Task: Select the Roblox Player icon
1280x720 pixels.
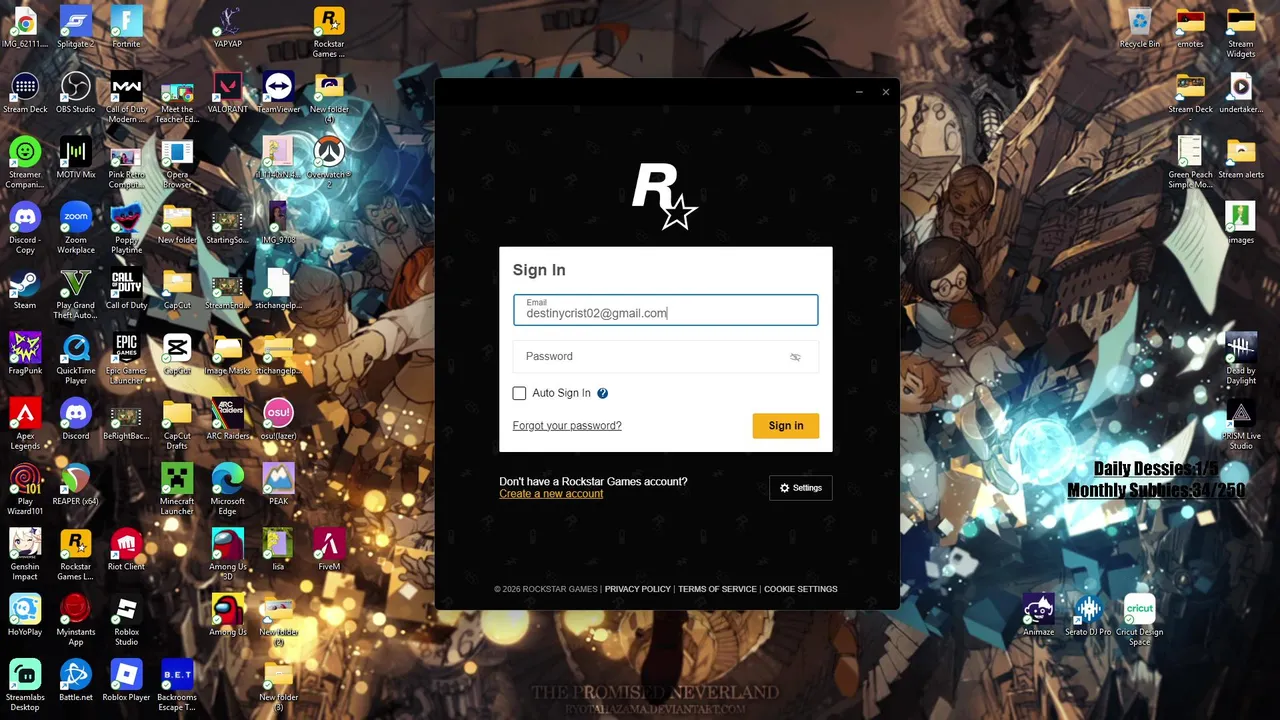Action: 126,681
